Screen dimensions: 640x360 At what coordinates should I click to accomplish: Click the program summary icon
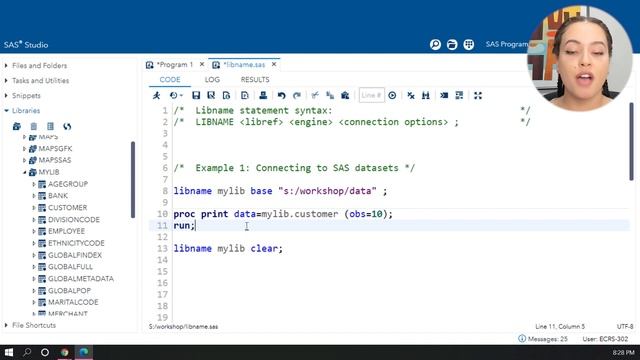(227, 96)
